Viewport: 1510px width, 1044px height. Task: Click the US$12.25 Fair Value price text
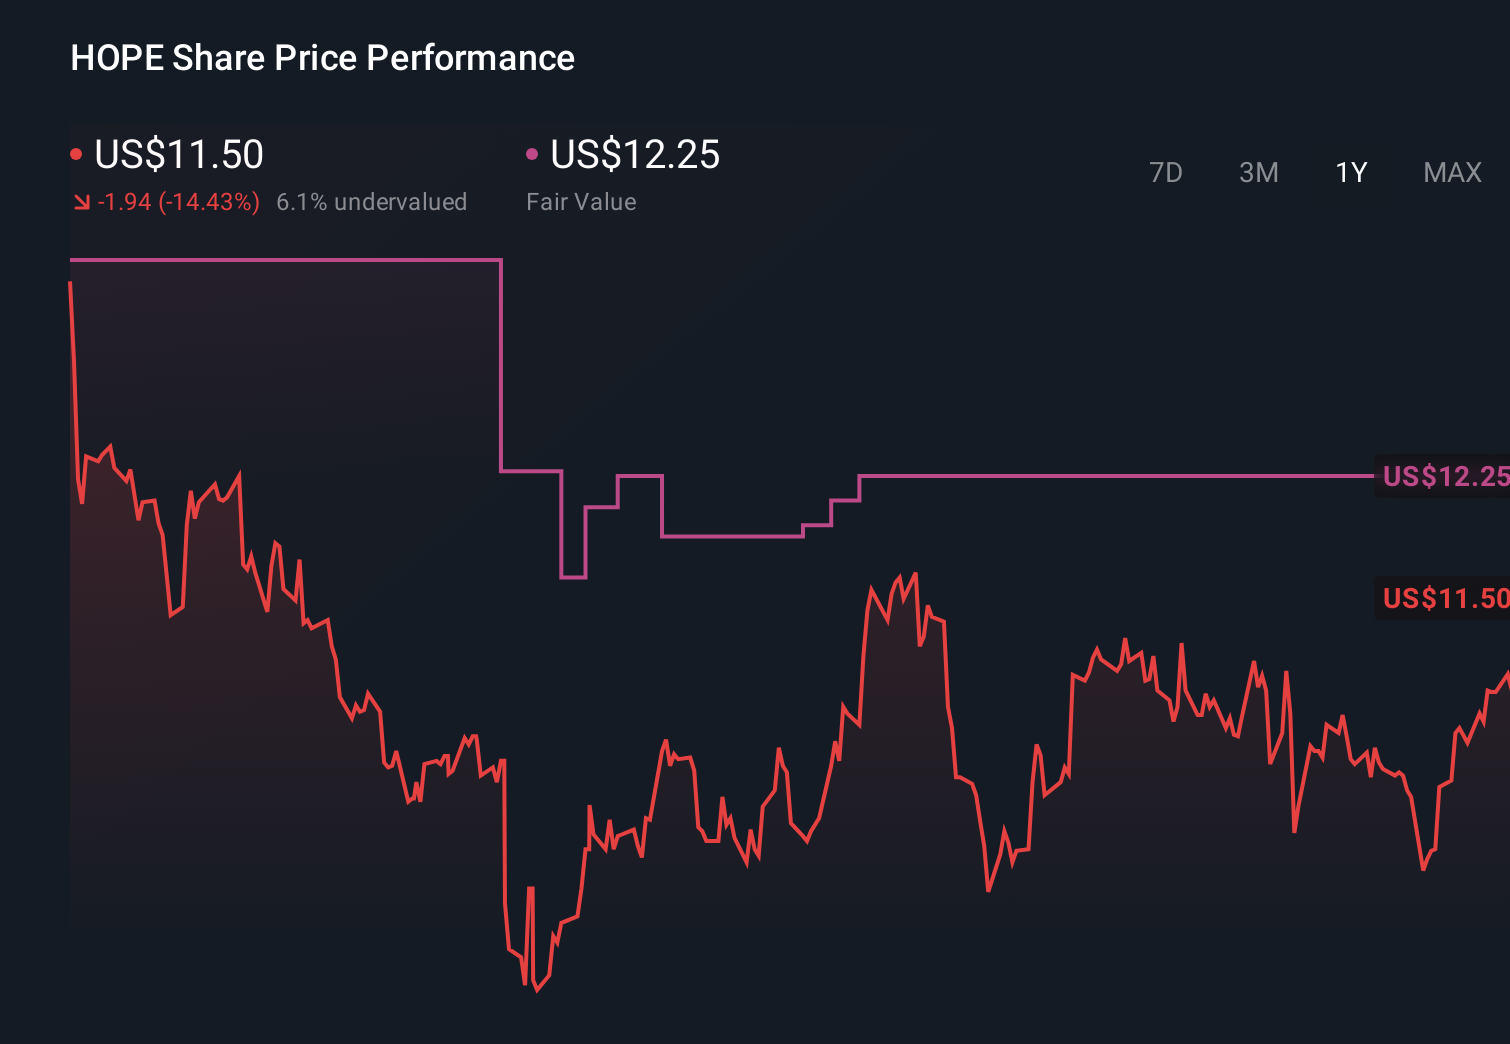[x=636, y=155]
